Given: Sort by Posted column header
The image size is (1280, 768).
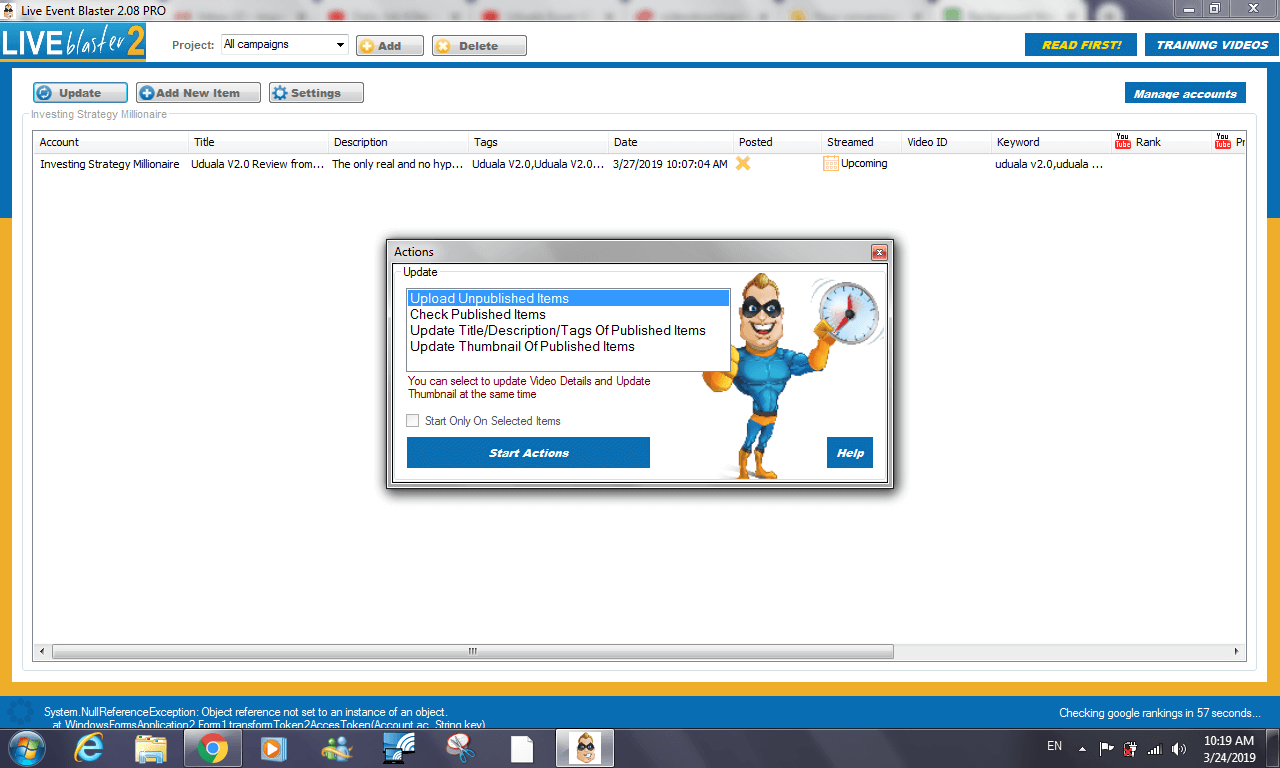Looking at the screenshot, I should 778,142.
